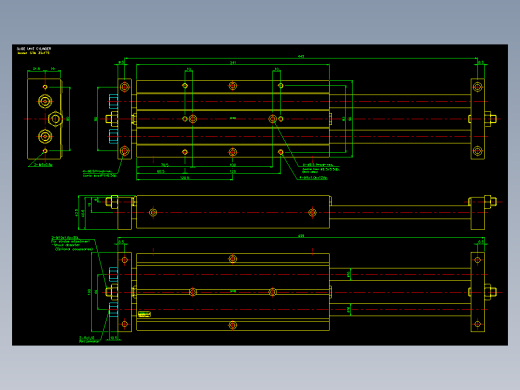
Task: Click the small yellow nameplate in bottom view
Action: tap(144, 314)
